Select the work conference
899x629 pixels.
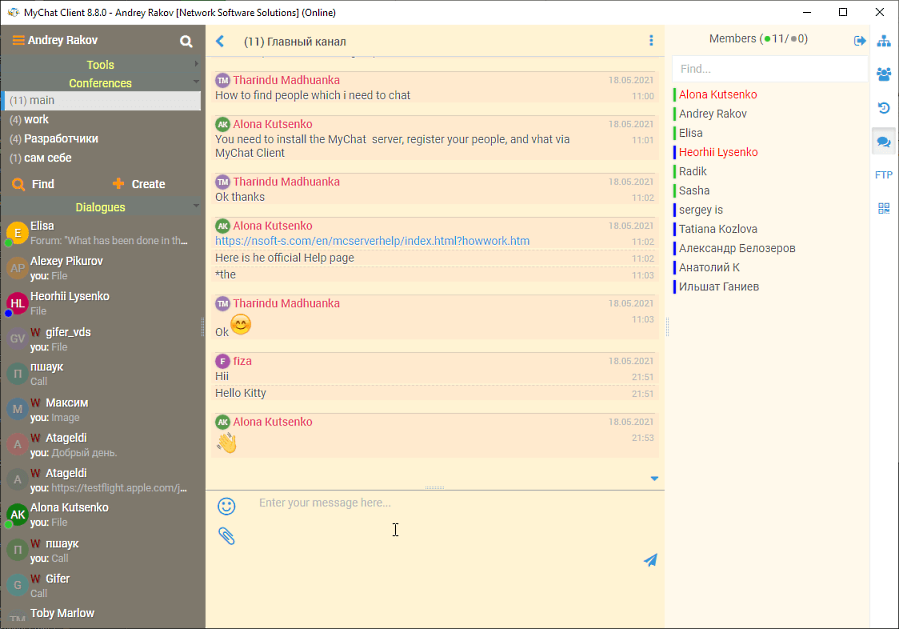click(36, 120)
